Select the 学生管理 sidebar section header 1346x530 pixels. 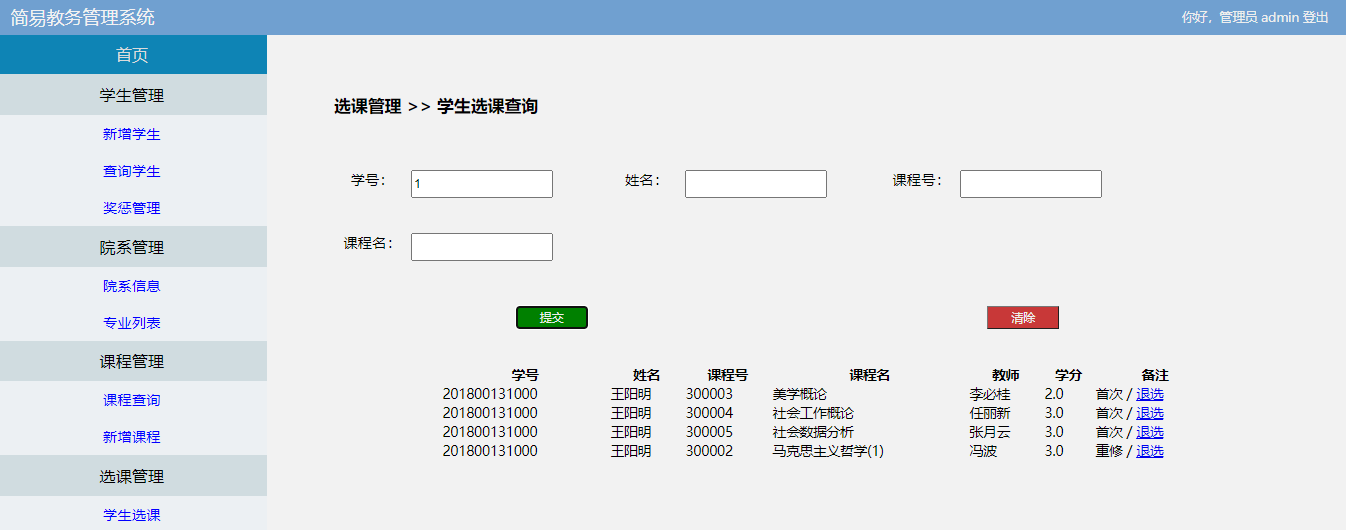pyautogui.click(x=133, y=96)
